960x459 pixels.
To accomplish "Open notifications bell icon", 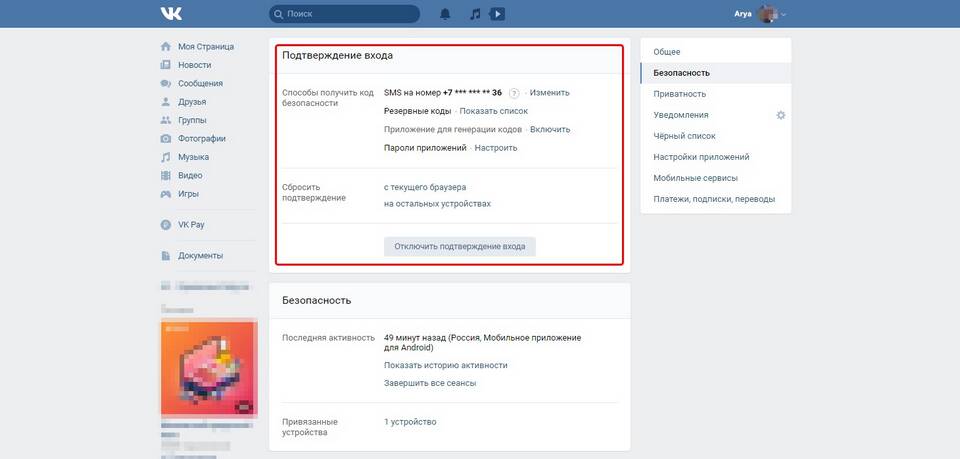I will click(x=445, y=13).
